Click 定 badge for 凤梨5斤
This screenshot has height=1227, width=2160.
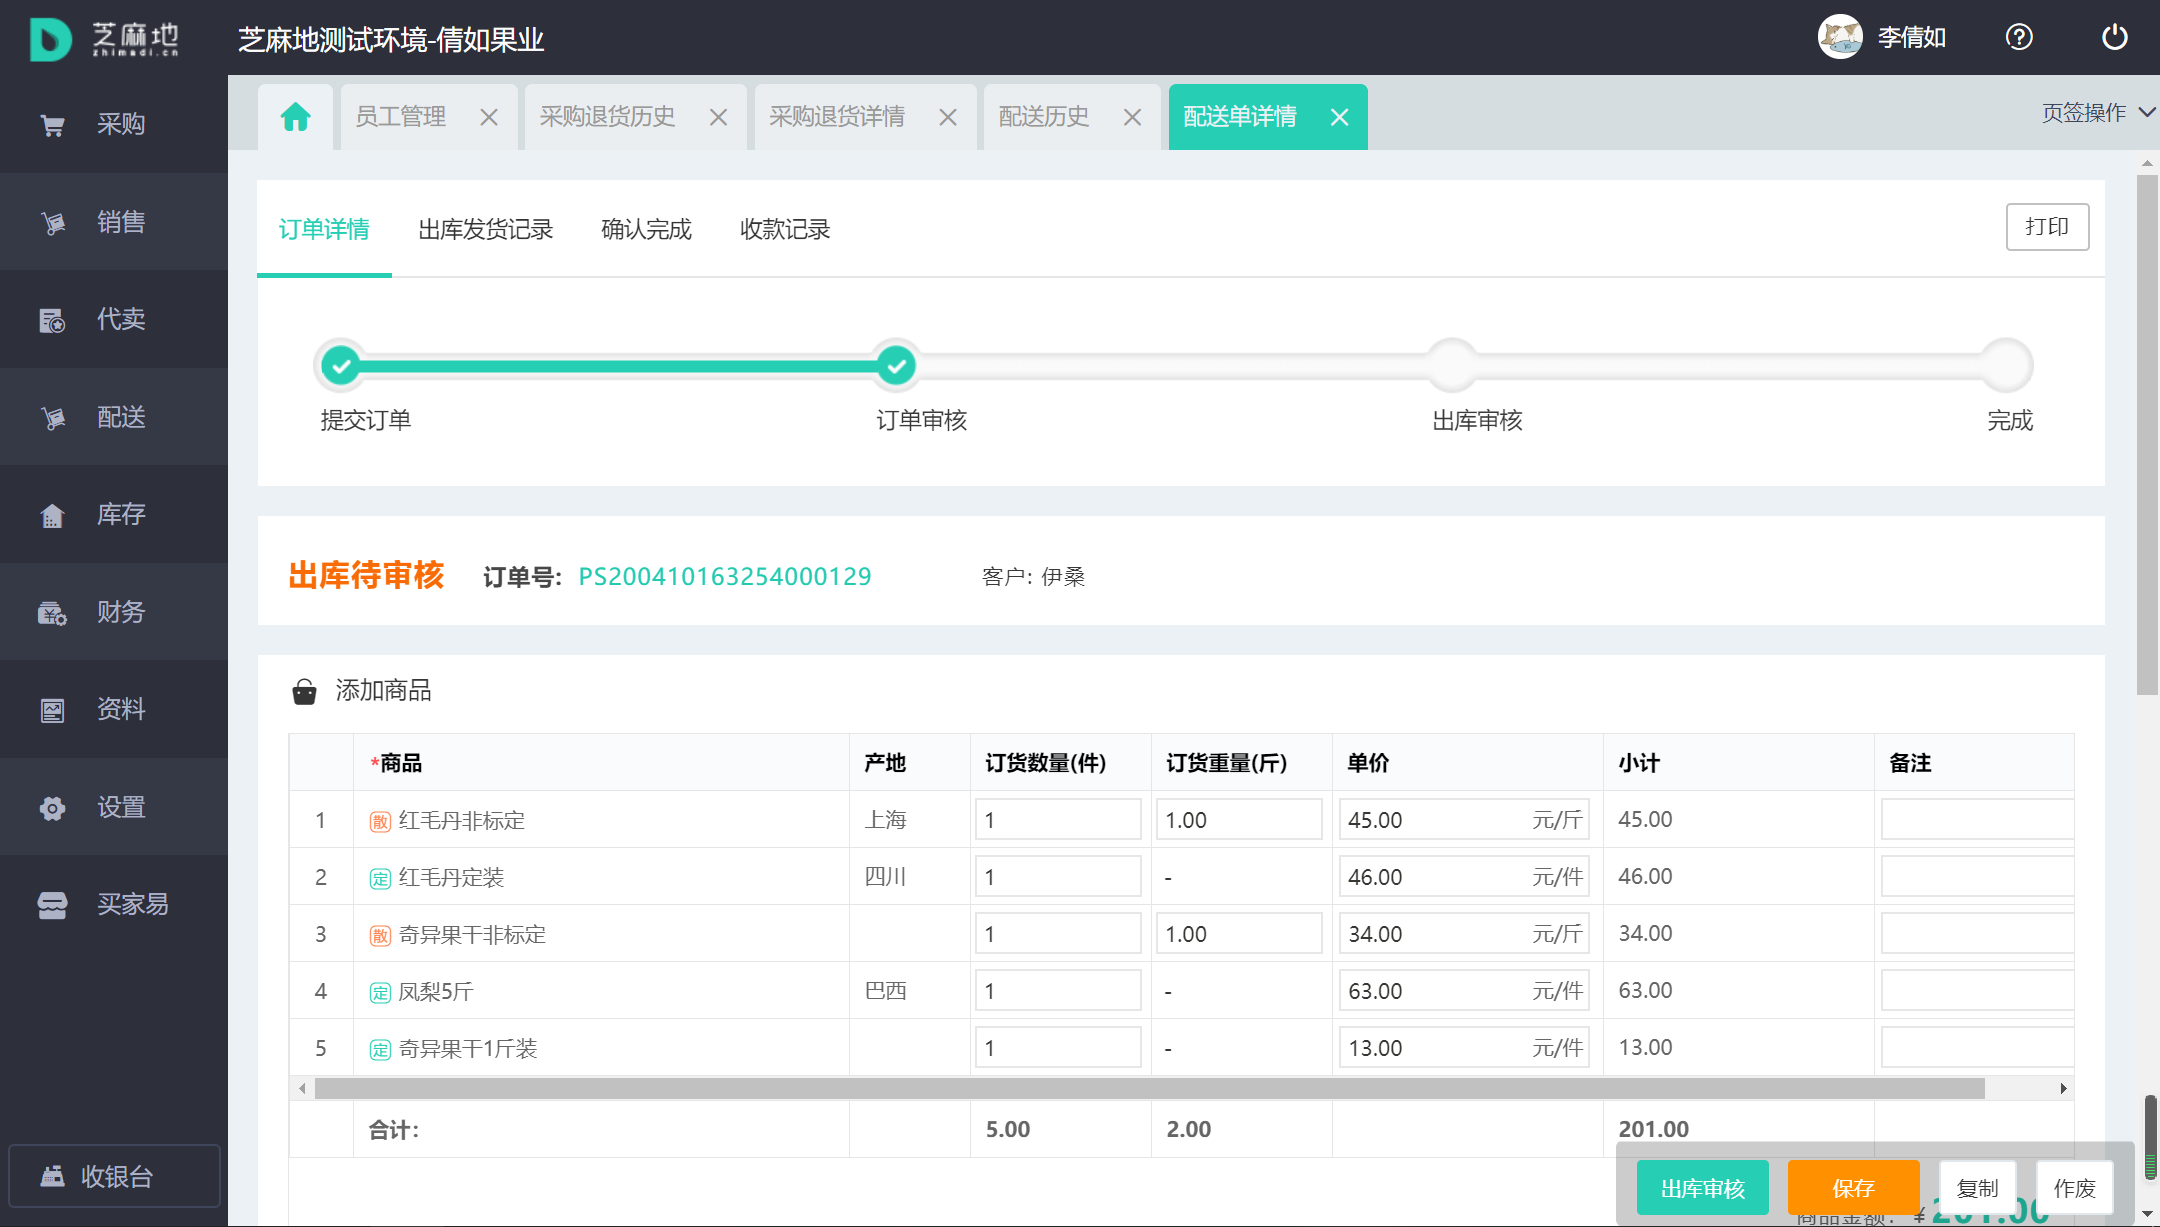coord(380,993)
